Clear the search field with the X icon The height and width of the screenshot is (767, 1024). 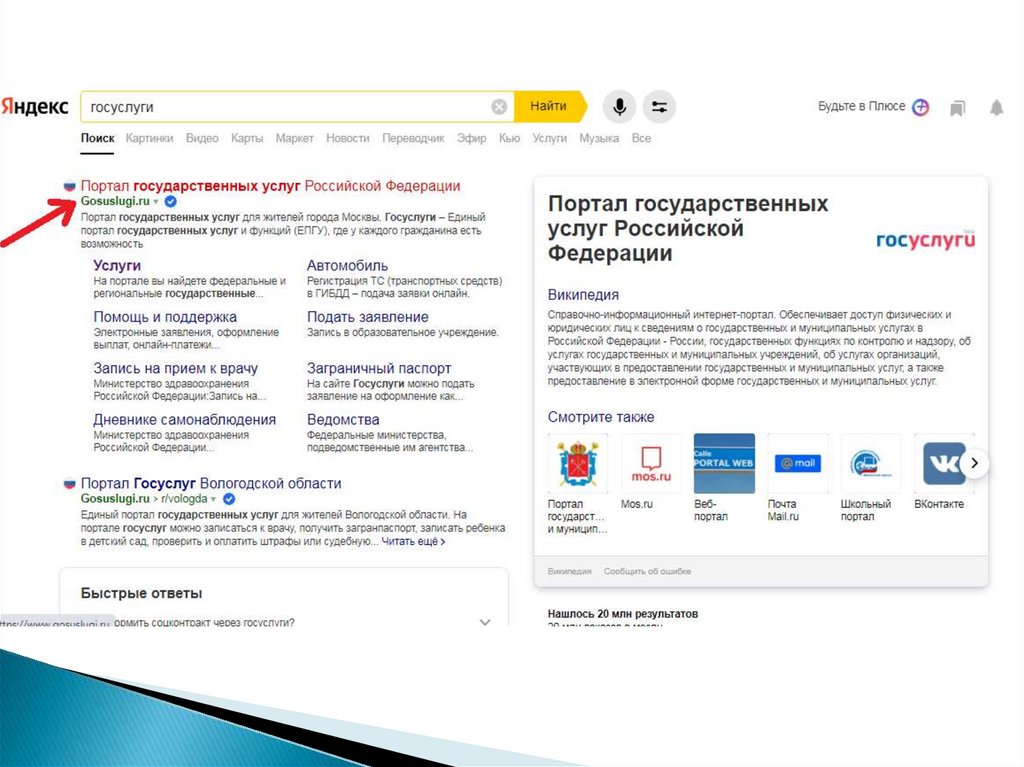tap(499, 106)
